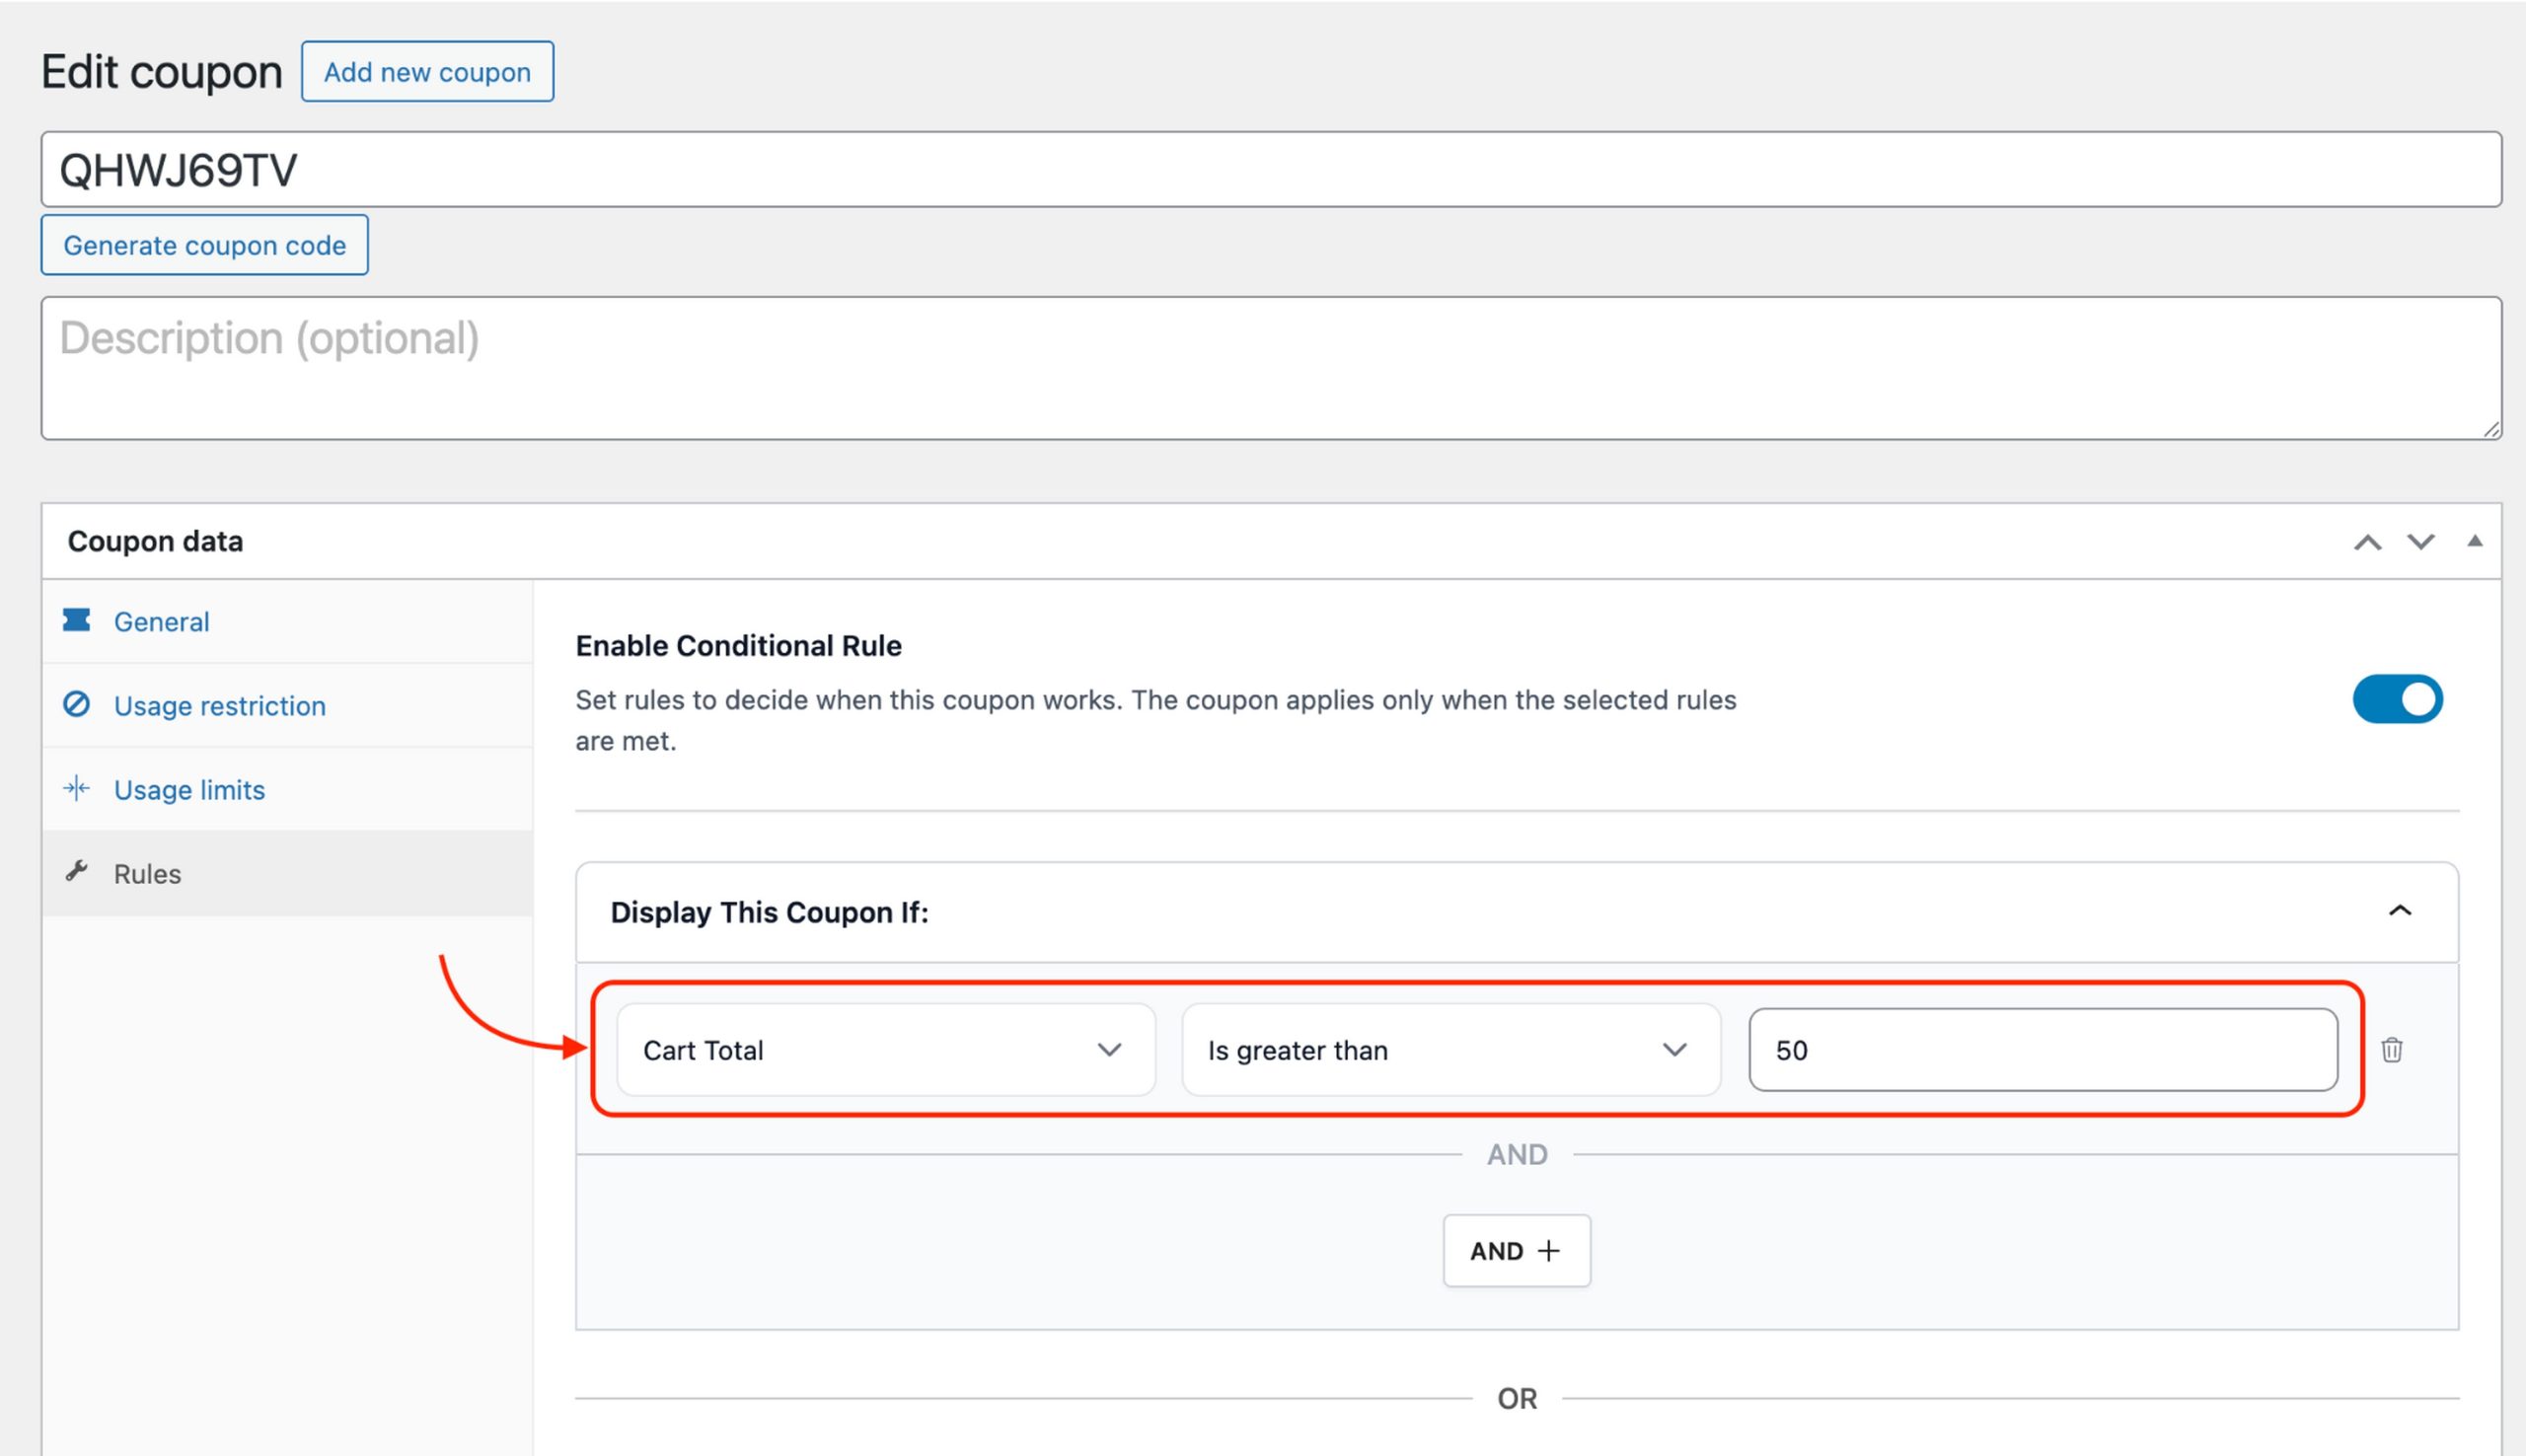The height and width of the screenshot is (1456, 2526).
Task: Click the Usage limits icon
Action: tap(76, 788)
